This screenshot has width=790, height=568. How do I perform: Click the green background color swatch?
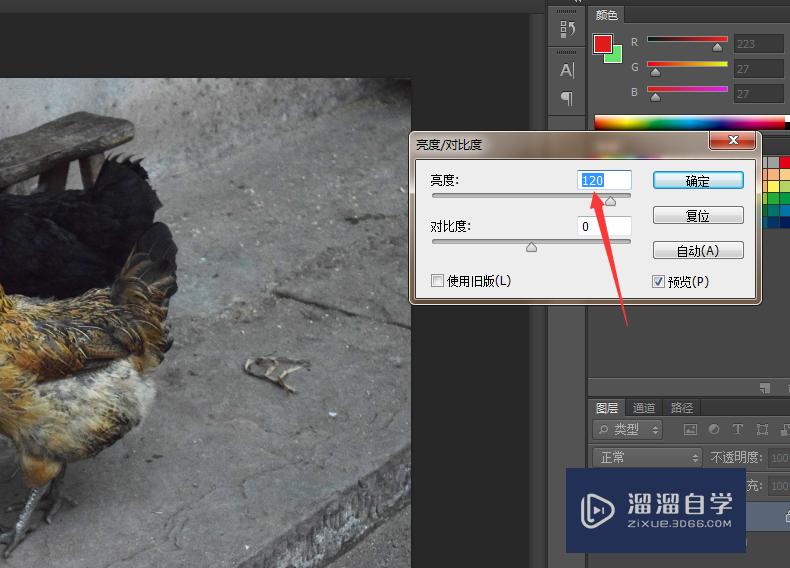617,56
